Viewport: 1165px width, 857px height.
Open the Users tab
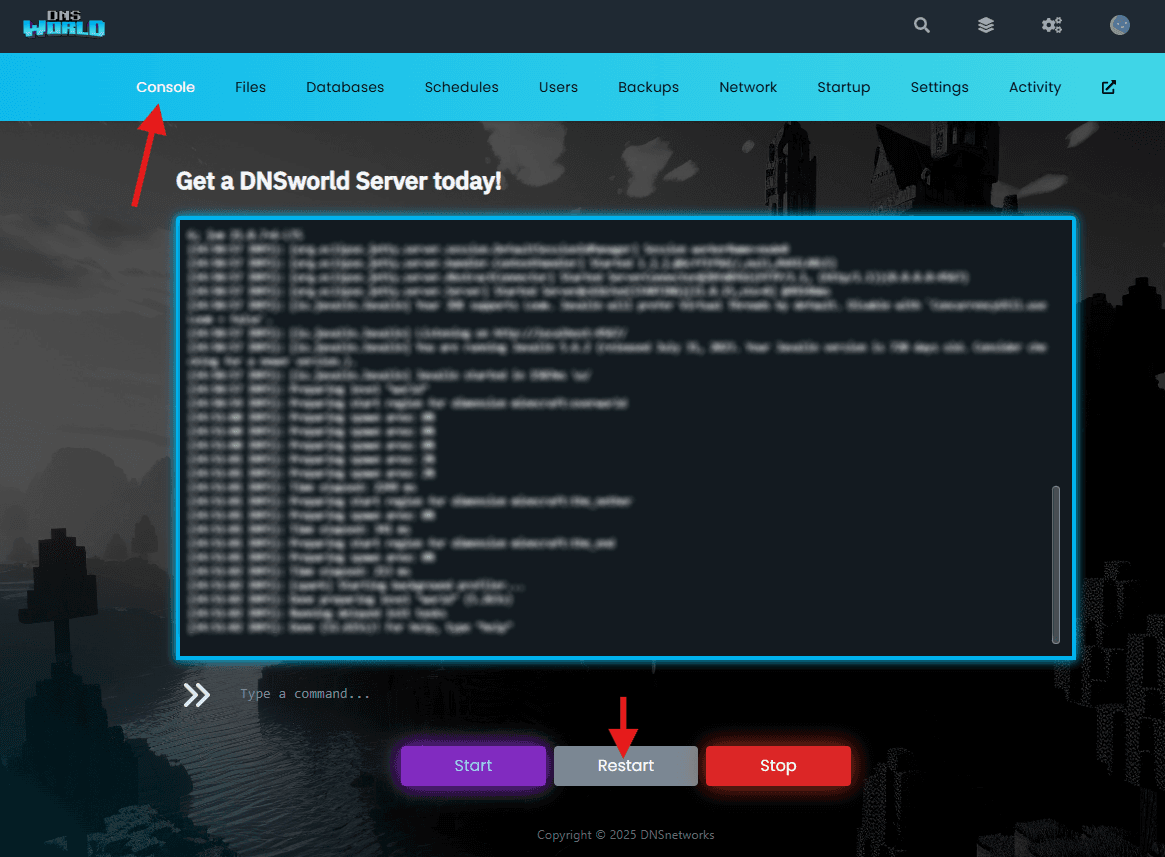point(558,87)
